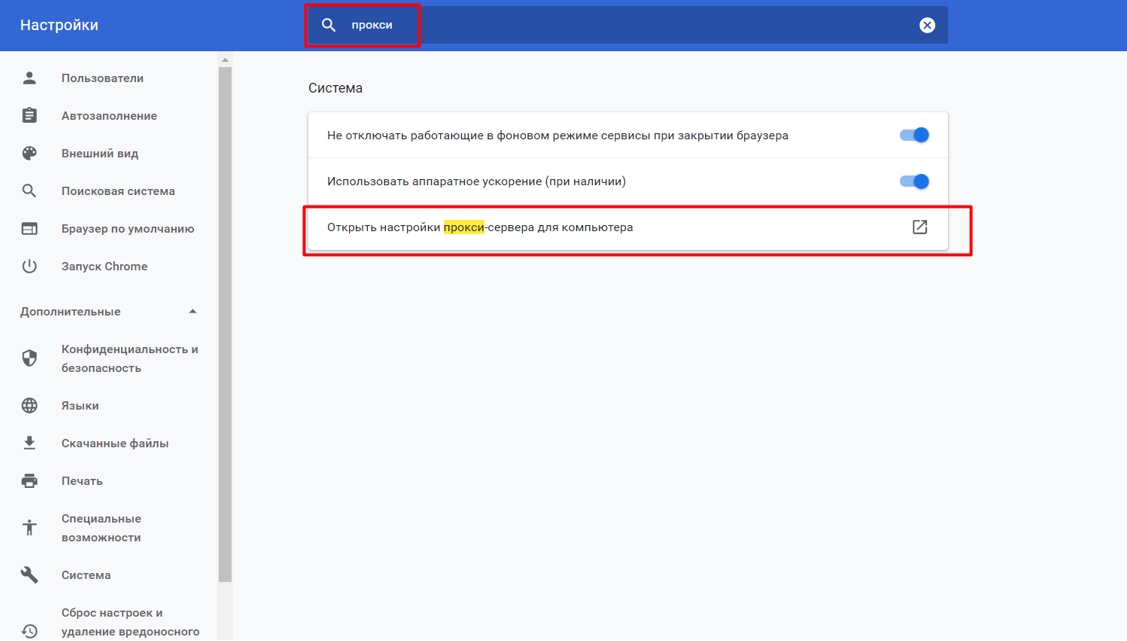The image size is (1127, 641).
Task: Open the Языки section
Action: point(80,406)
